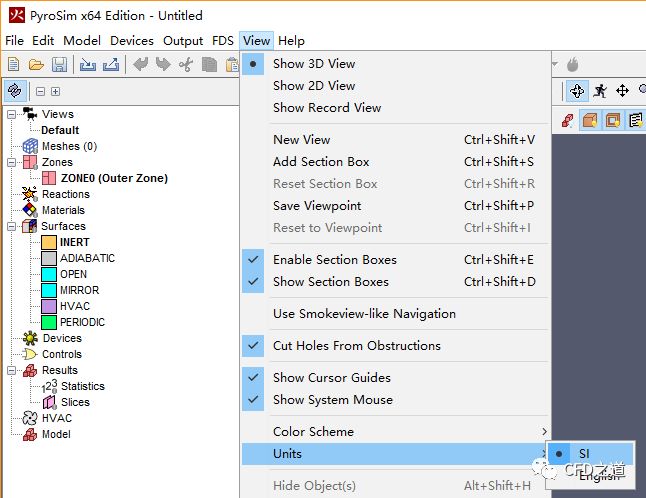The width and height of the screenshot is (646, 498).
Task: Toggle Cut Holes From Obstructions
Action: click(x=356, y=346)
